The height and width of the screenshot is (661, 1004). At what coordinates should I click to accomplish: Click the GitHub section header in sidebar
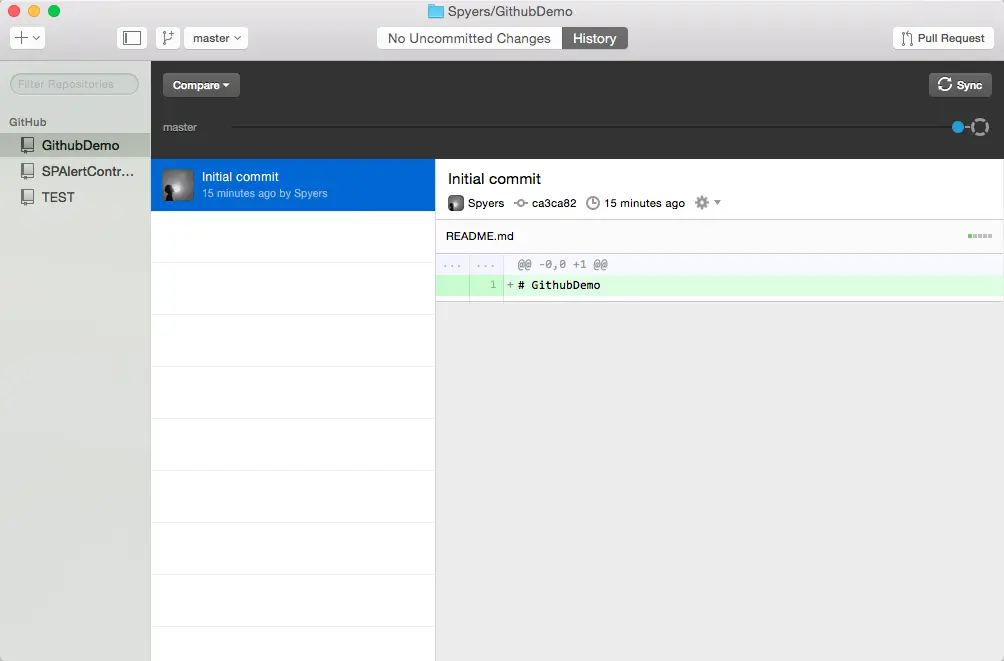[x=28, y=122]
